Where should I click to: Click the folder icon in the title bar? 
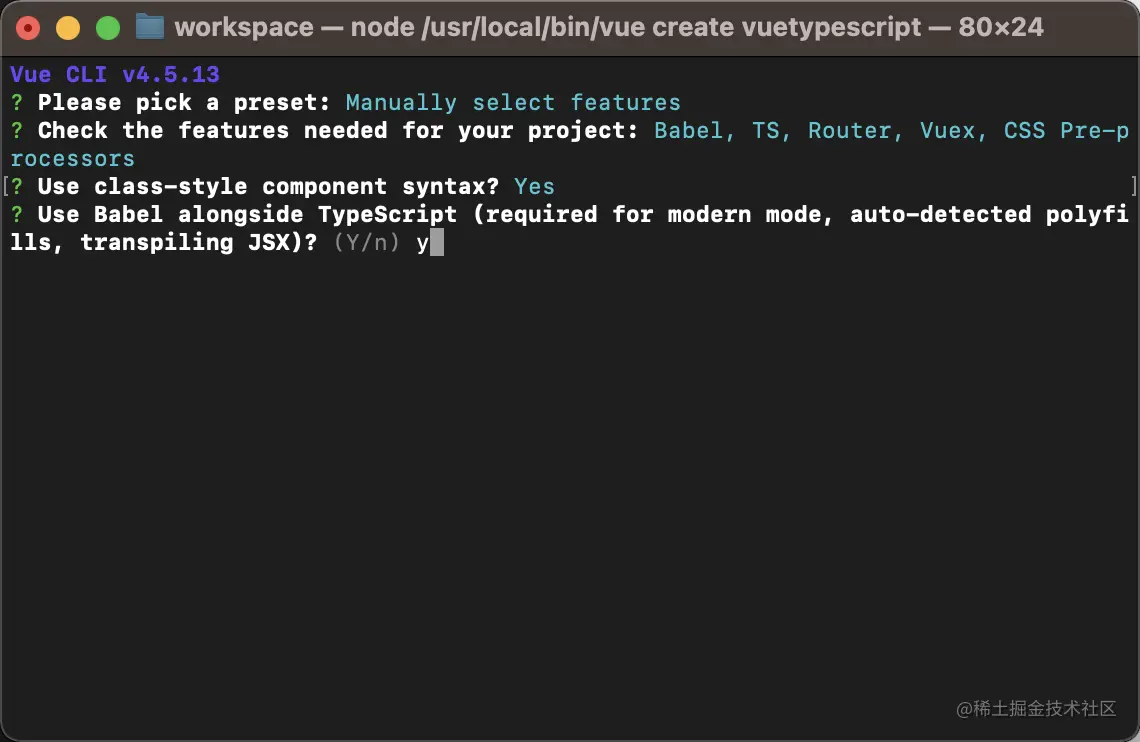pyautogui.click(x=150, y=28)
